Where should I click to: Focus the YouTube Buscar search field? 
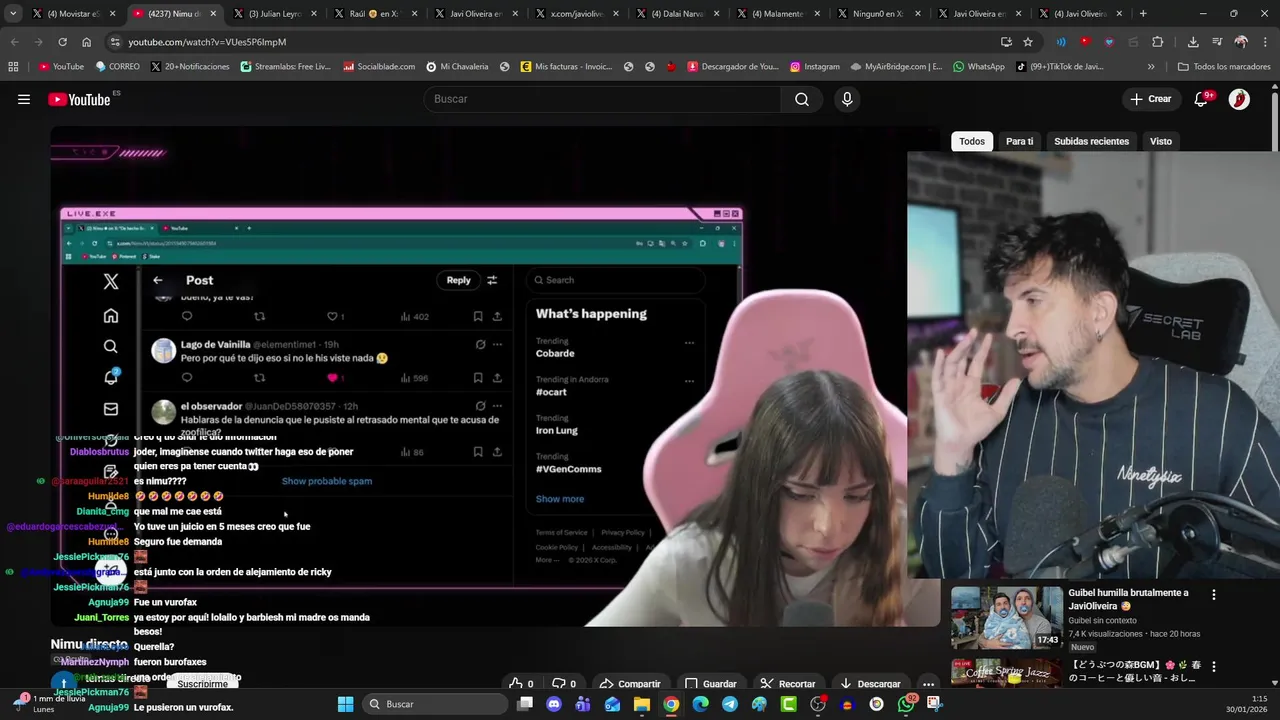click(x=603, y=99)
